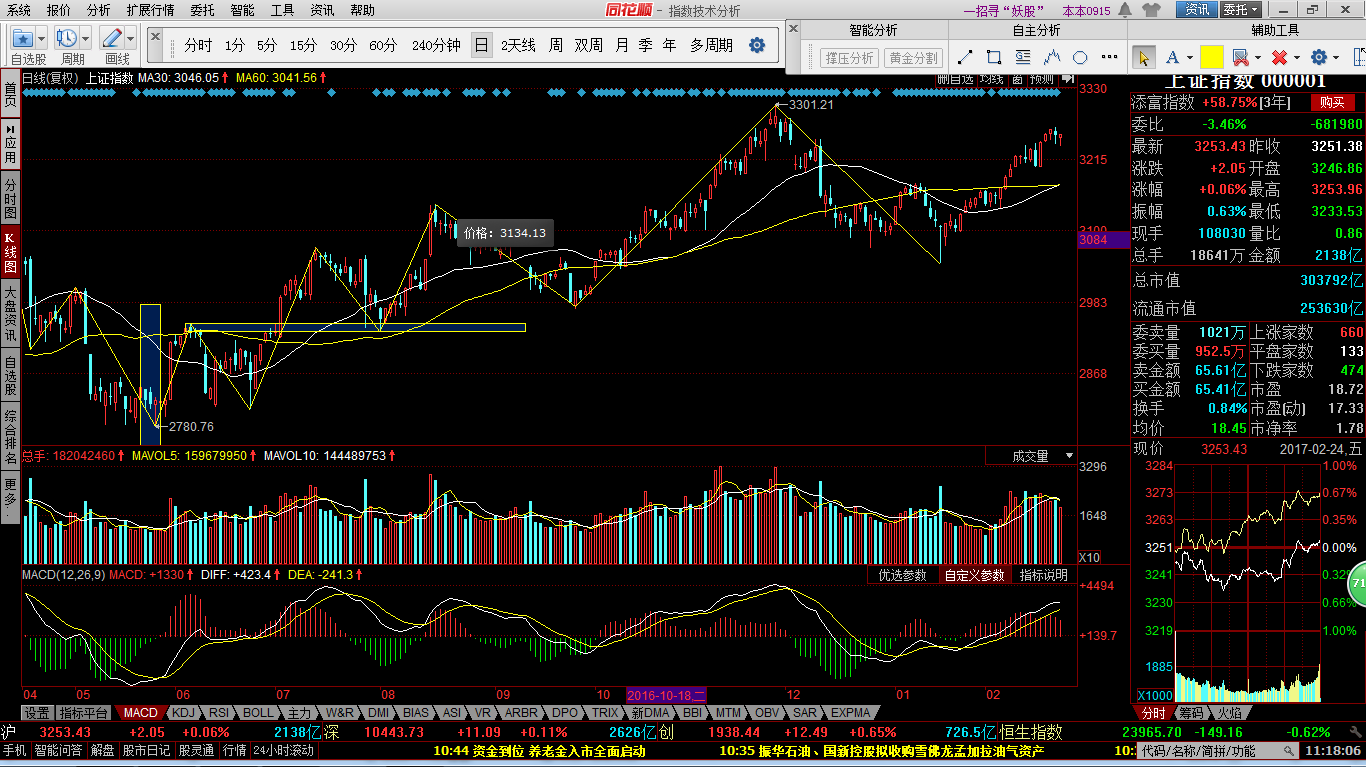The height and width of the screenshot is (767, 1366).
Task: Switch to 1分 period
Action: coord(234,46)
